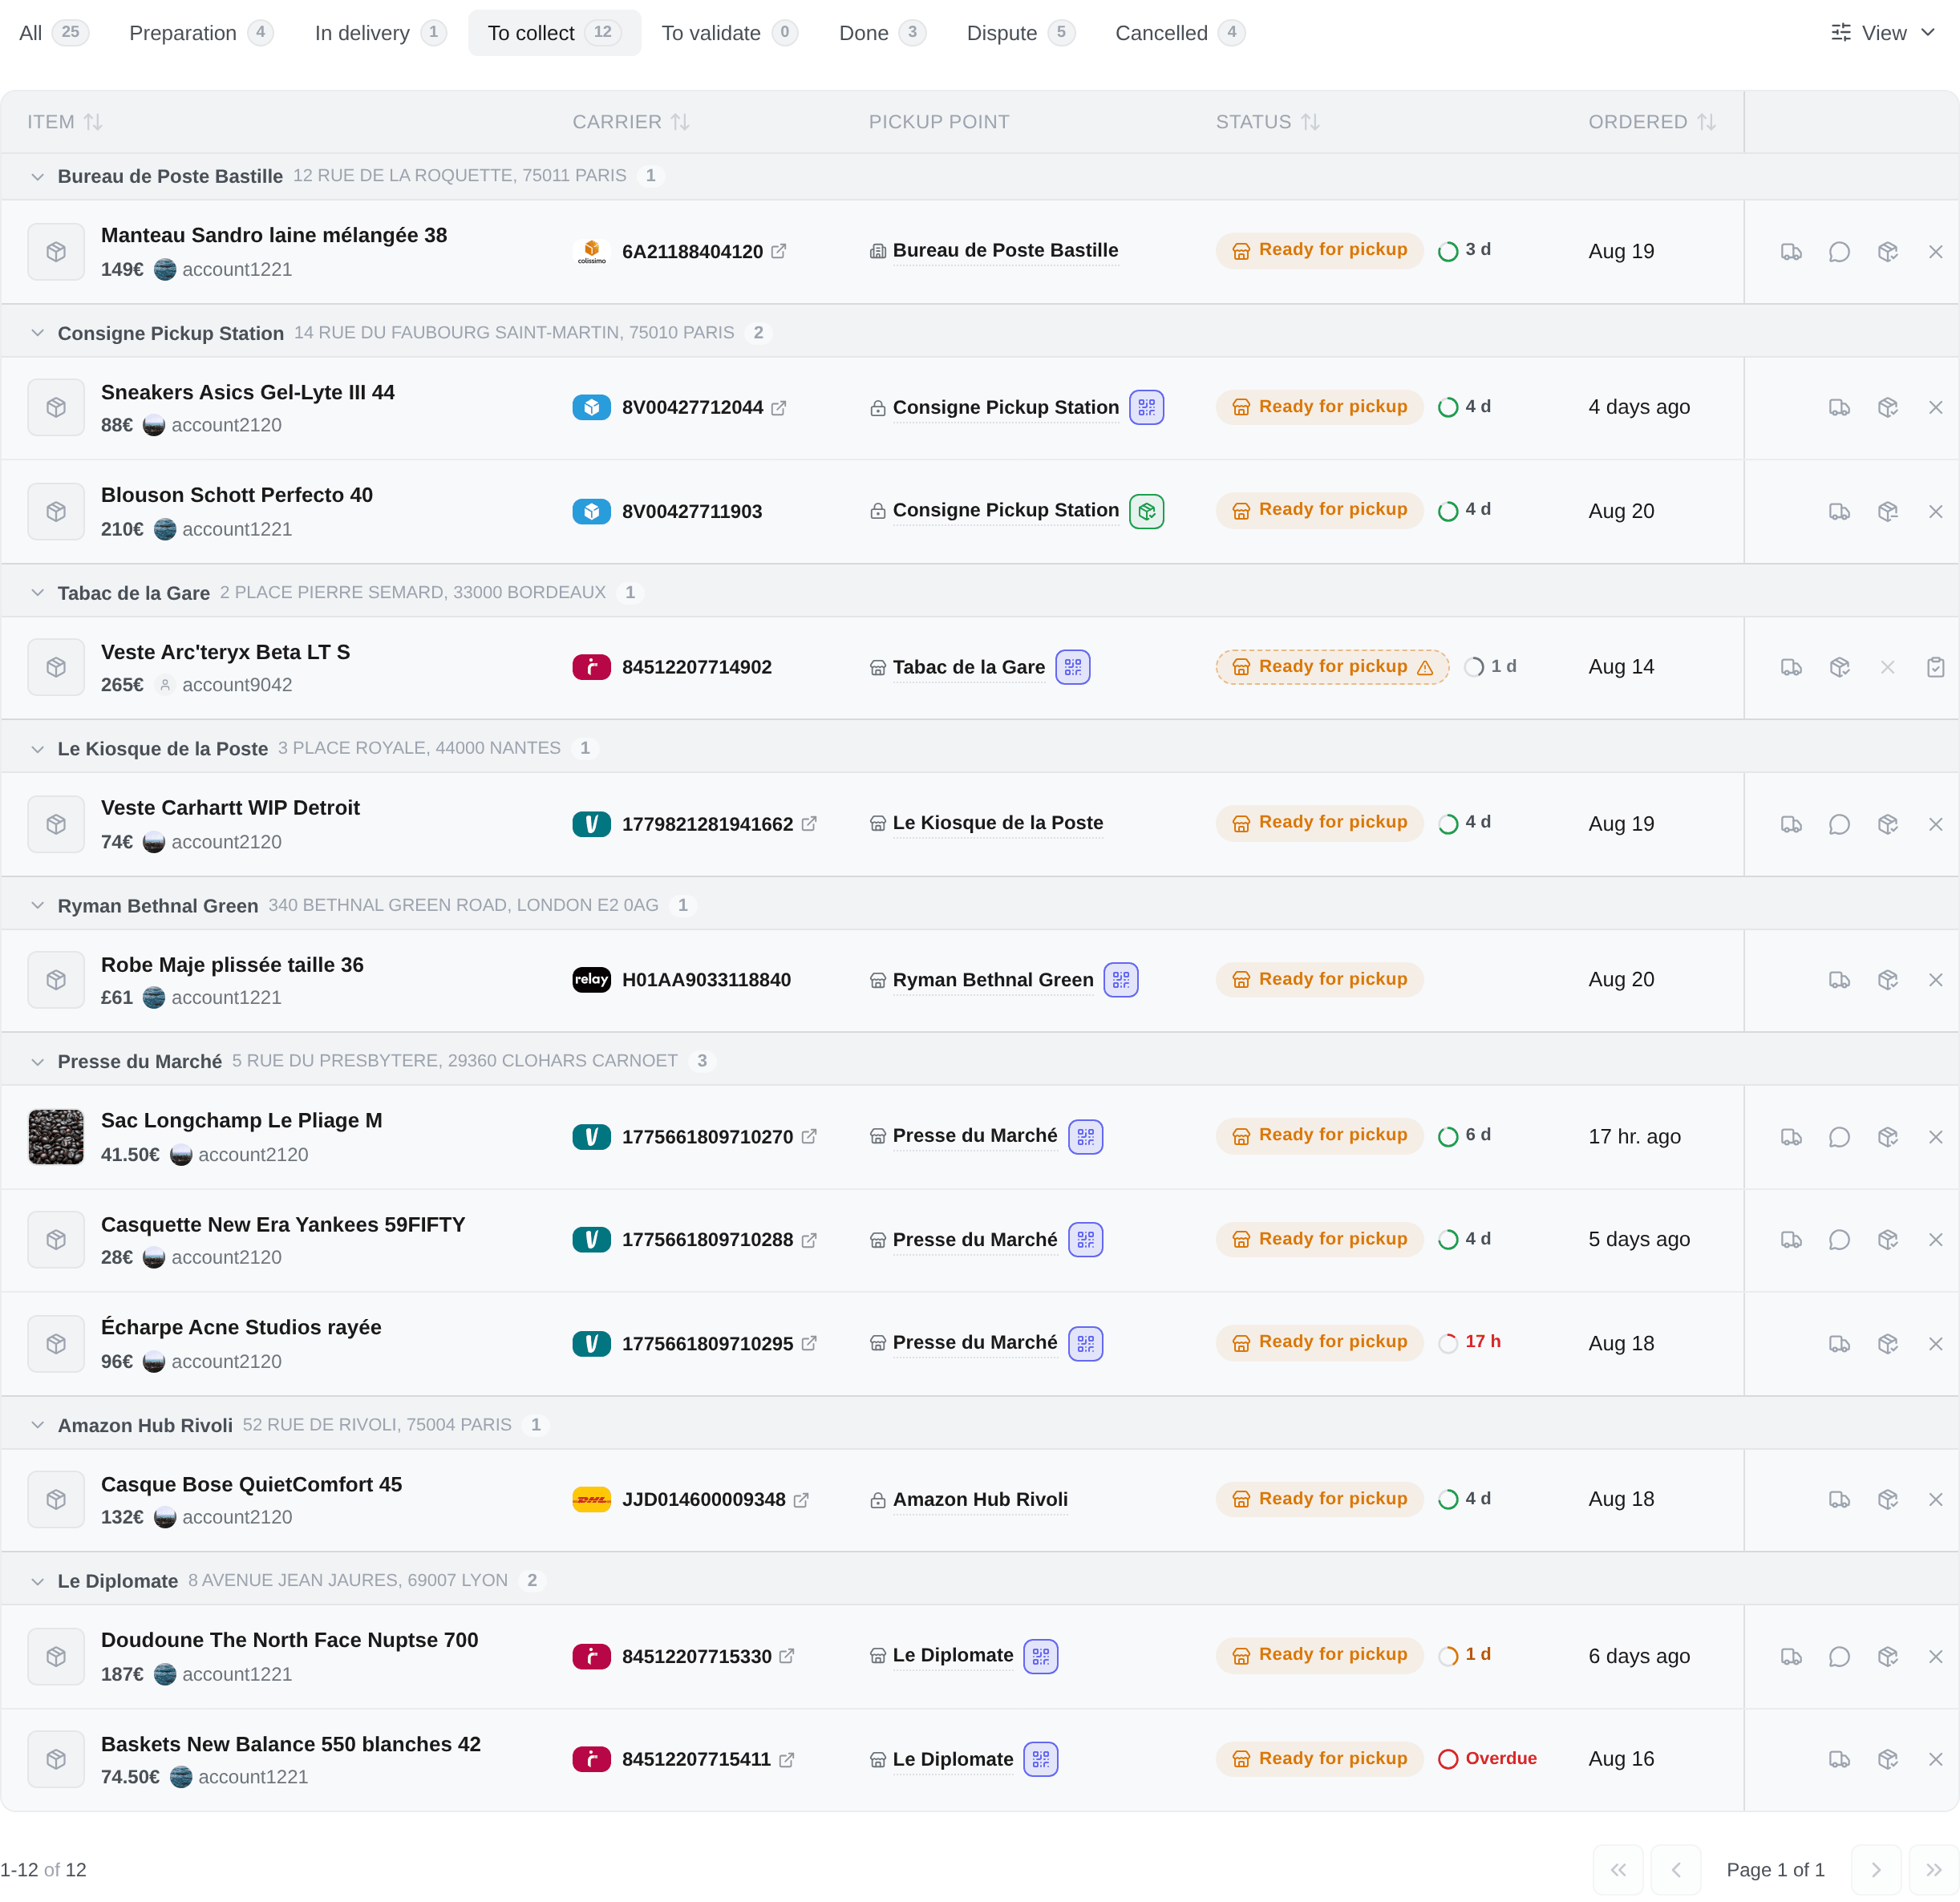
Task: Click the QR code badge for Sneakers Asics
Action: [x=1146, y=407]
